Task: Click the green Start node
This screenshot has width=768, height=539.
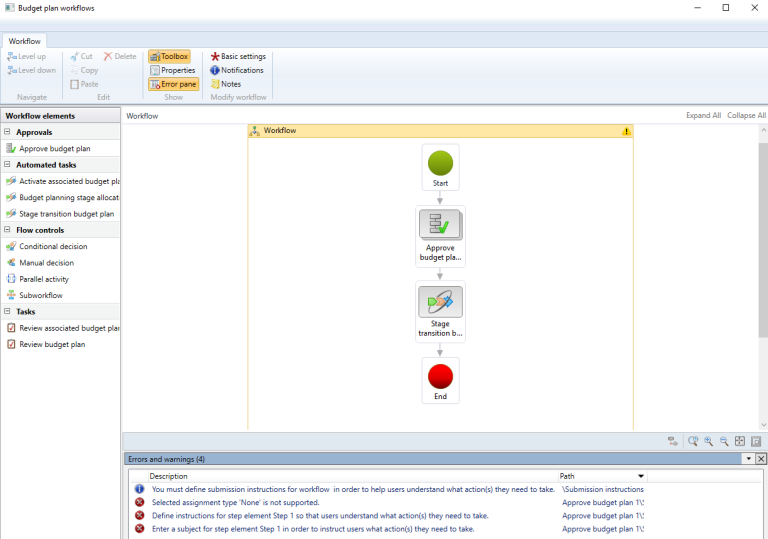Action: tap(440, 164)
